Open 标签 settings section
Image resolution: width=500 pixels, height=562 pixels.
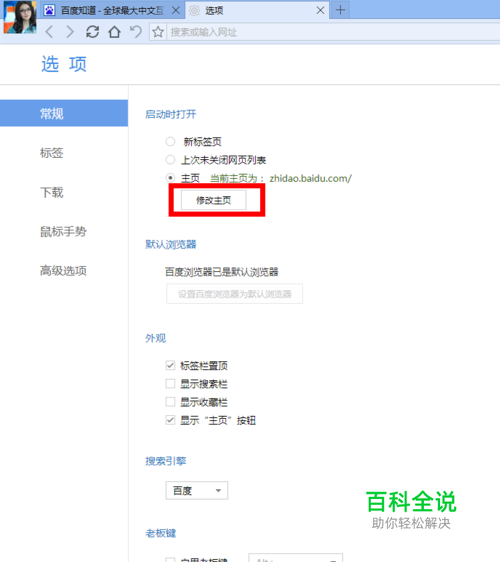pos(52,153)
